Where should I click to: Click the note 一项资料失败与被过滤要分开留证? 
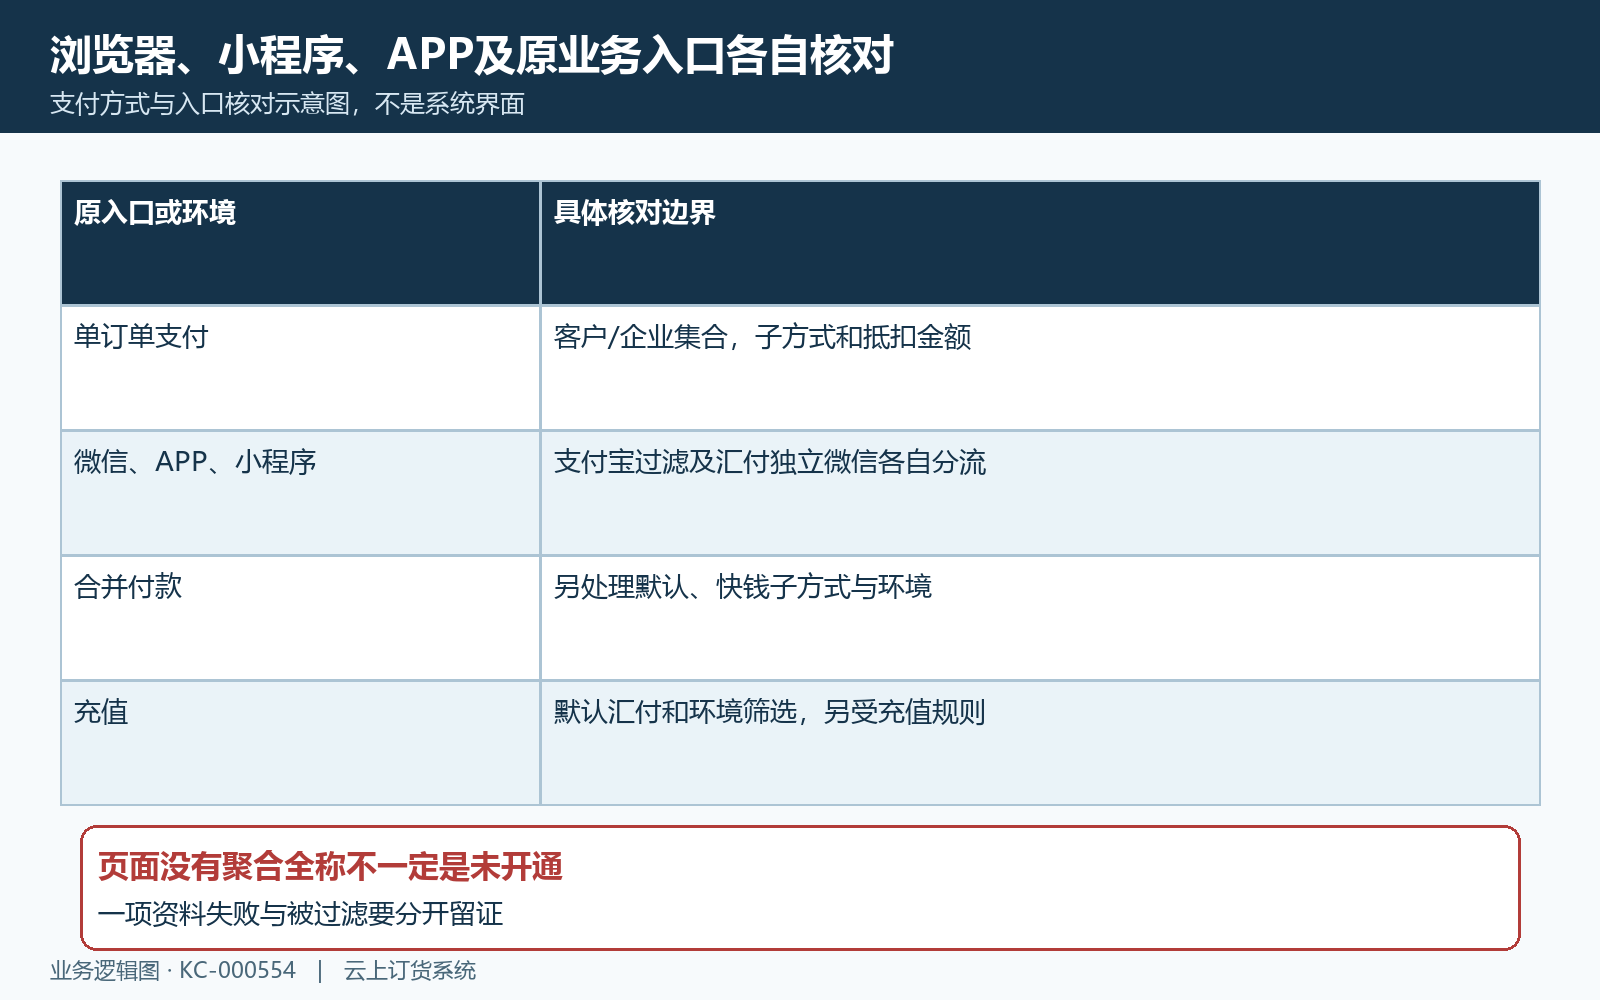click(300, 914)
